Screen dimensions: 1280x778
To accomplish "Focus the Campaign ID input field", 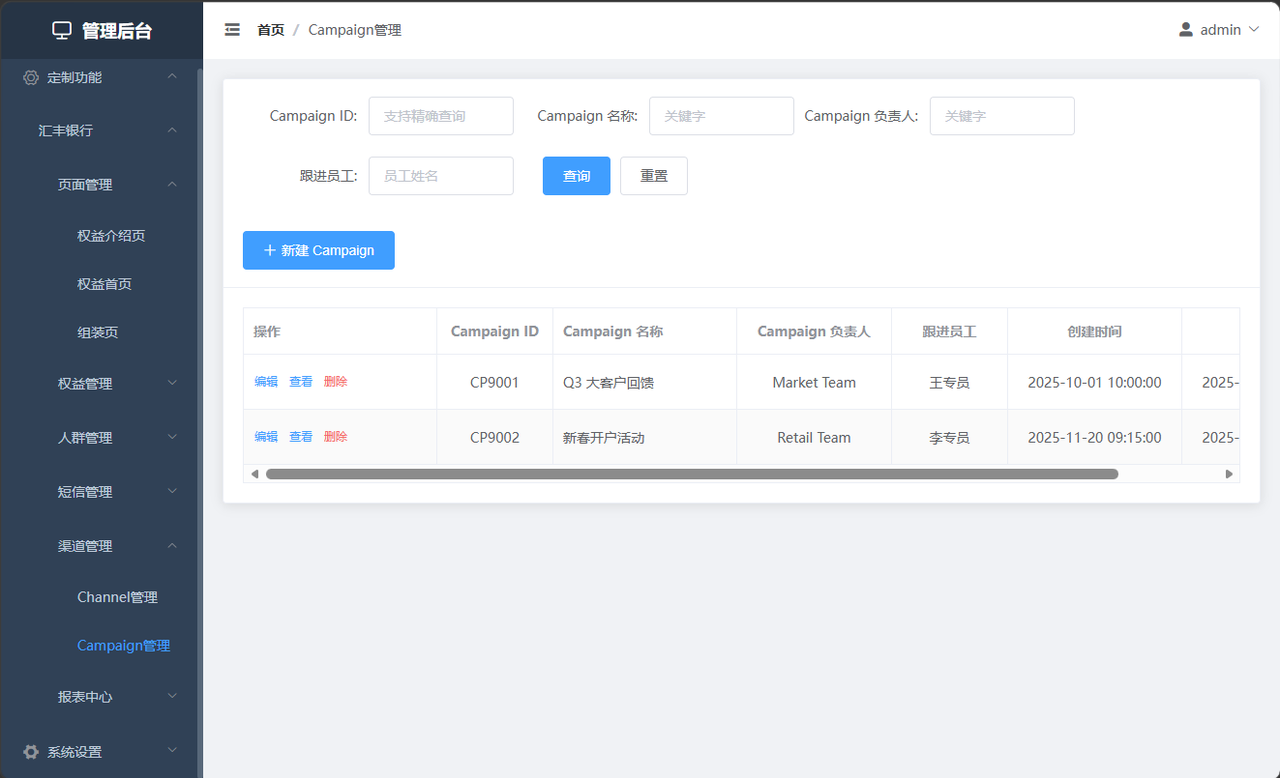I will [x=441, y=116].
